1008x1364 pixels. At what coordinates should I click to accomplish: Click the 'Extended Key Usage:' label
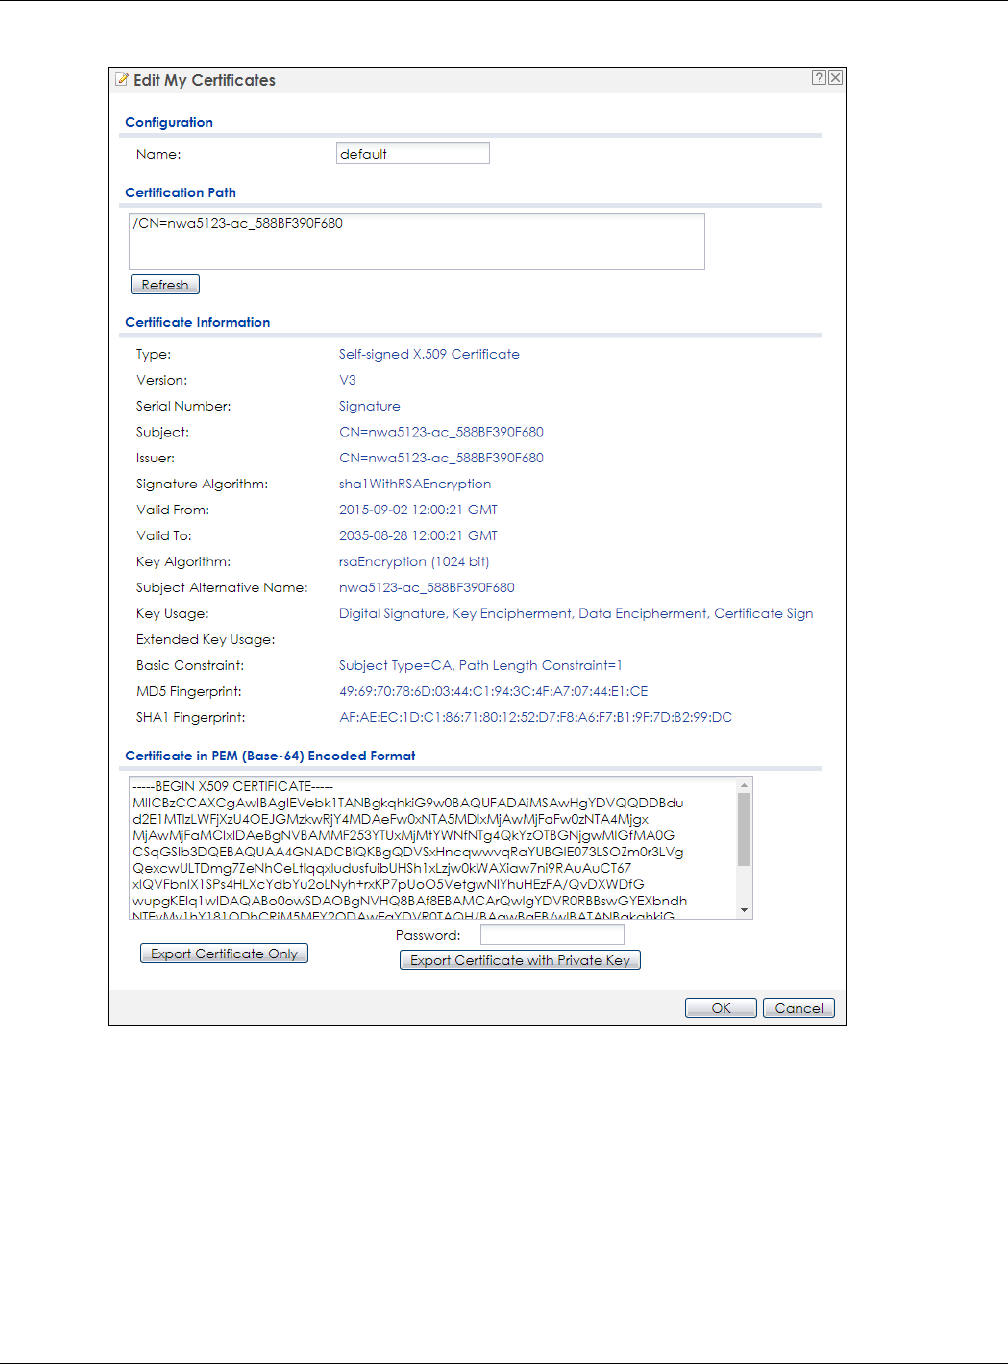point(206,639)
